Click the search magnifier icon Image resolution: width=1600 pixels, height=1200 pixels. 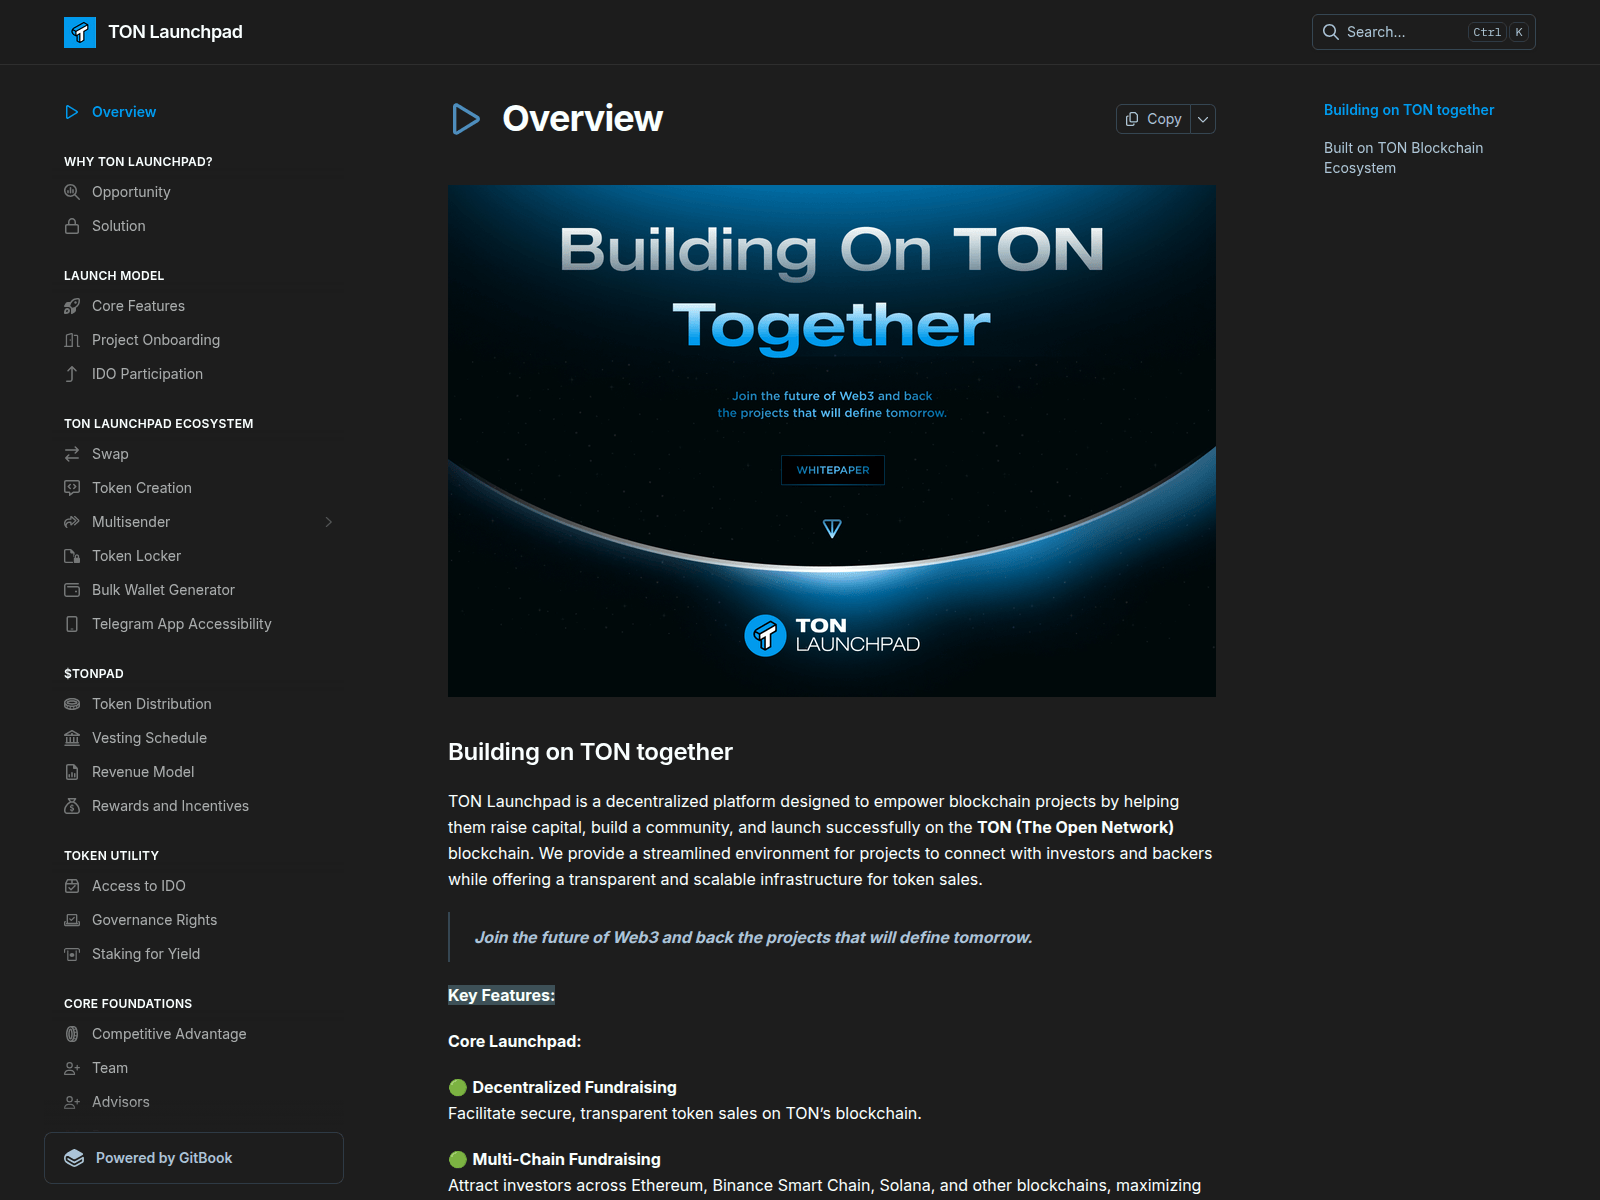pyautogui.click(x=1331, y=32)
